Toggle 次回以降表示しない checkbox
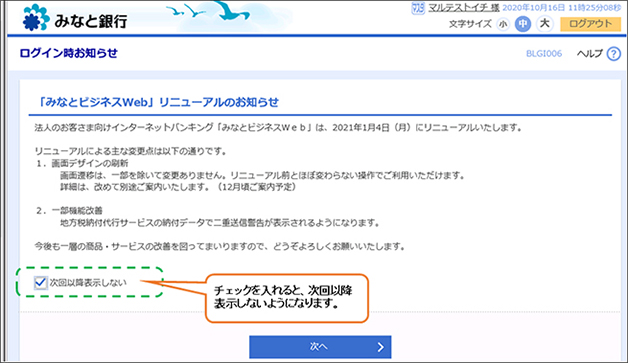628x363 pixels. coord(40,282)
